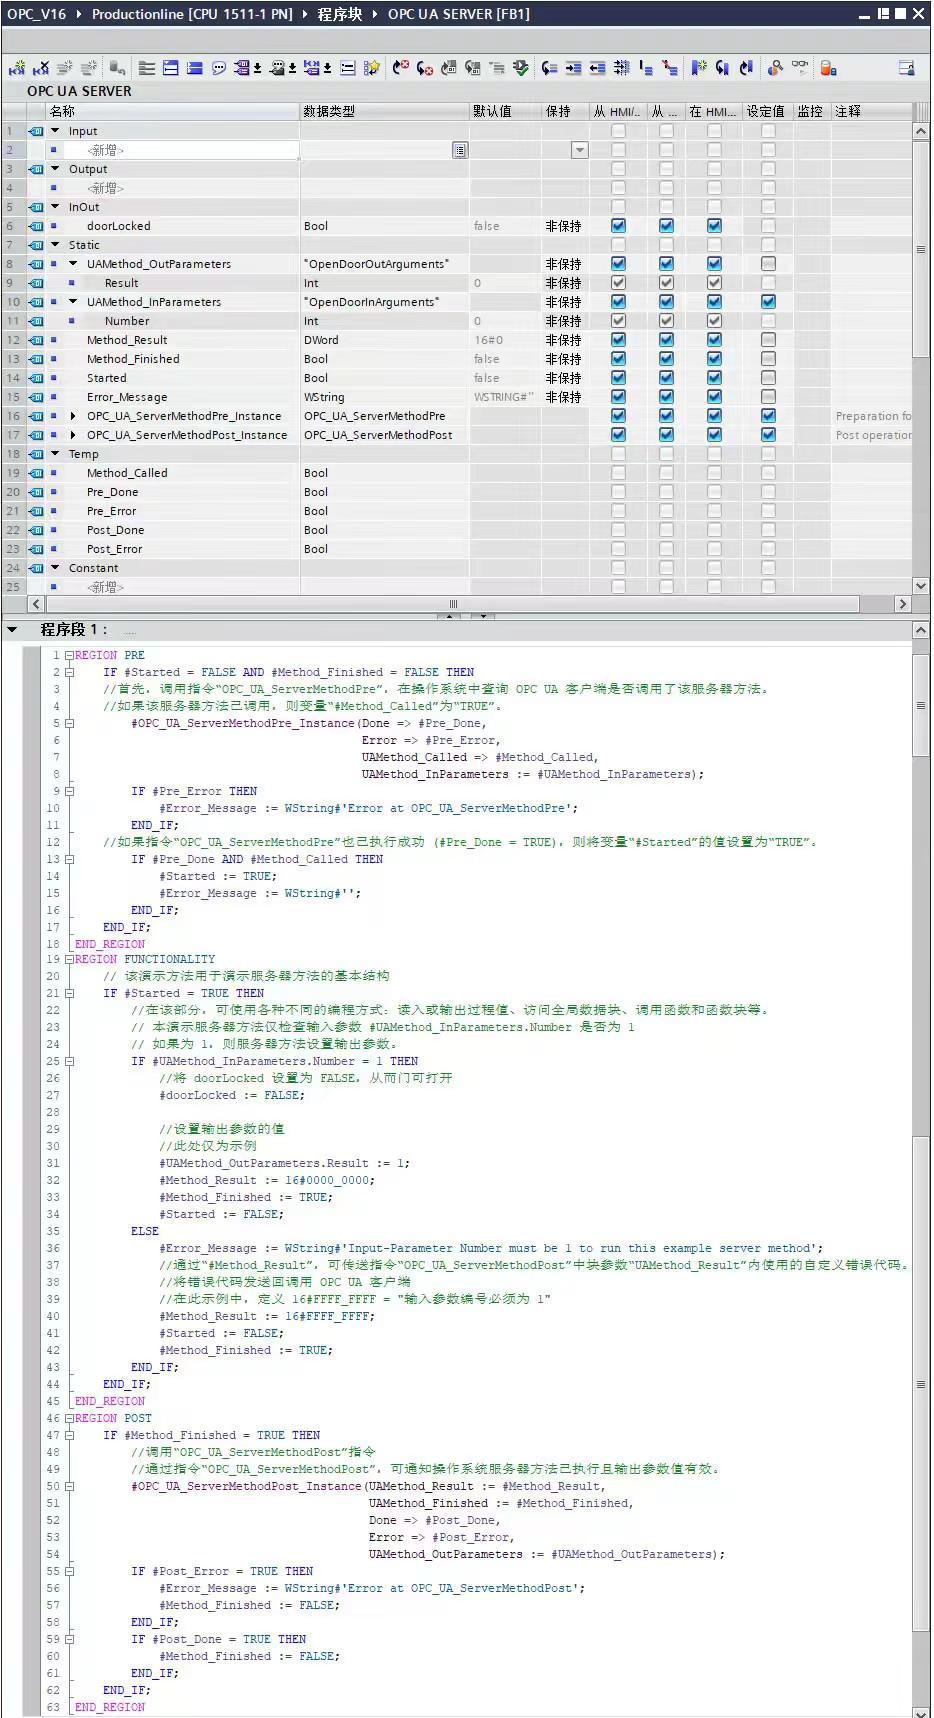Collapse the Input section
This screenshot has width=934, height=1718.
(55, 131)
